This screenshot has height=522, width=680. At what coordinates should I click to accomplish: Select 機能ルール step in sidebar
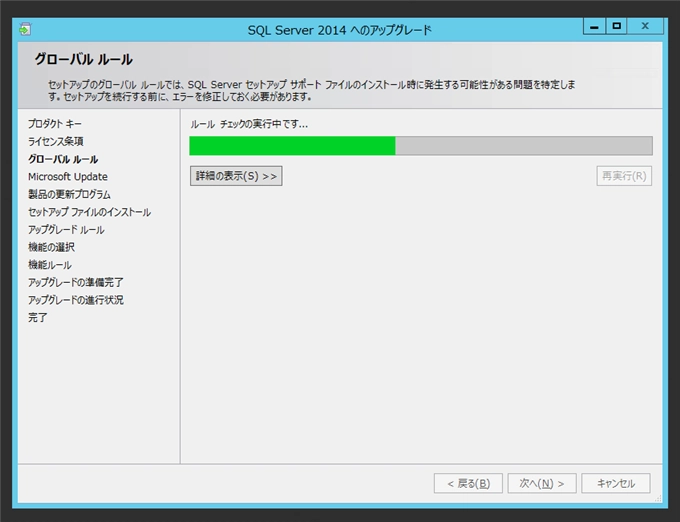(x=50, y=265)
